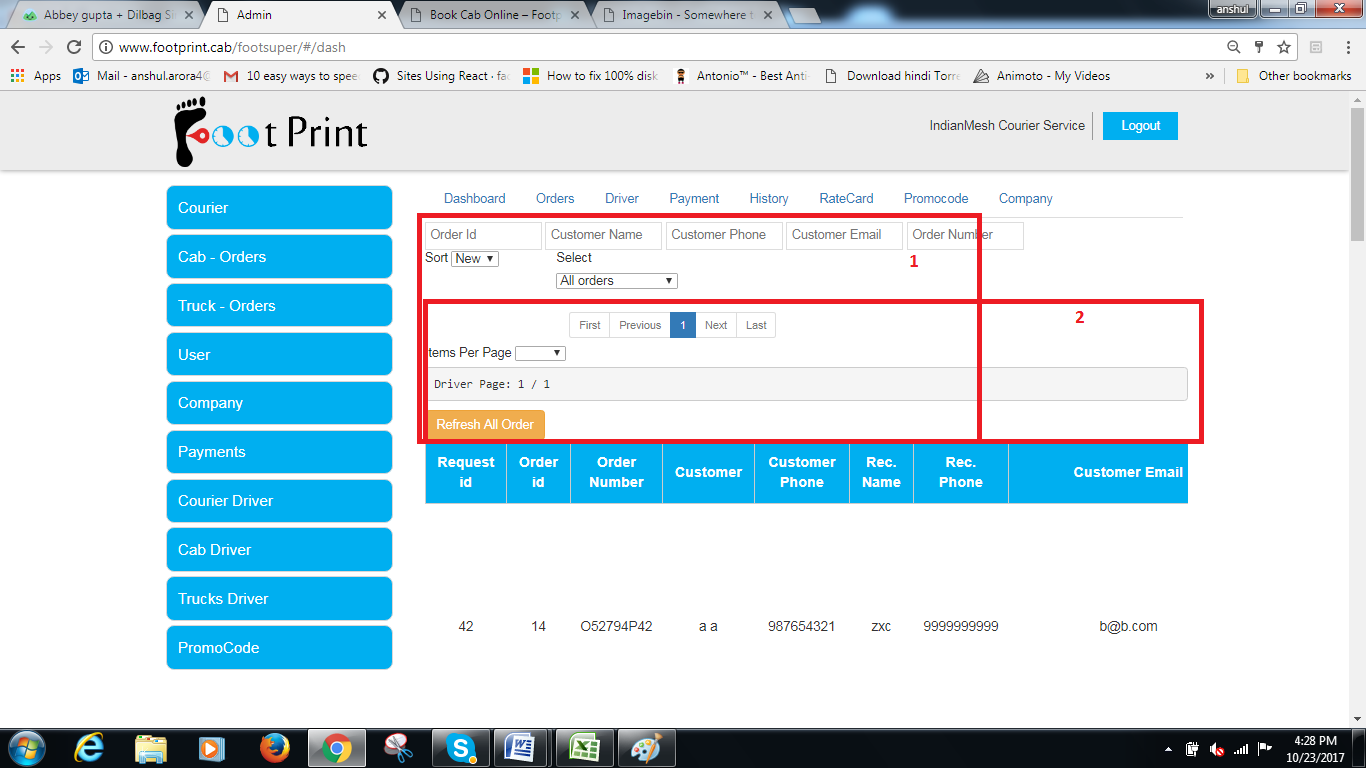Click the Chrome icon on the taskbar
The height and width of the screenshot is (768, 1366).
point(337,748)
